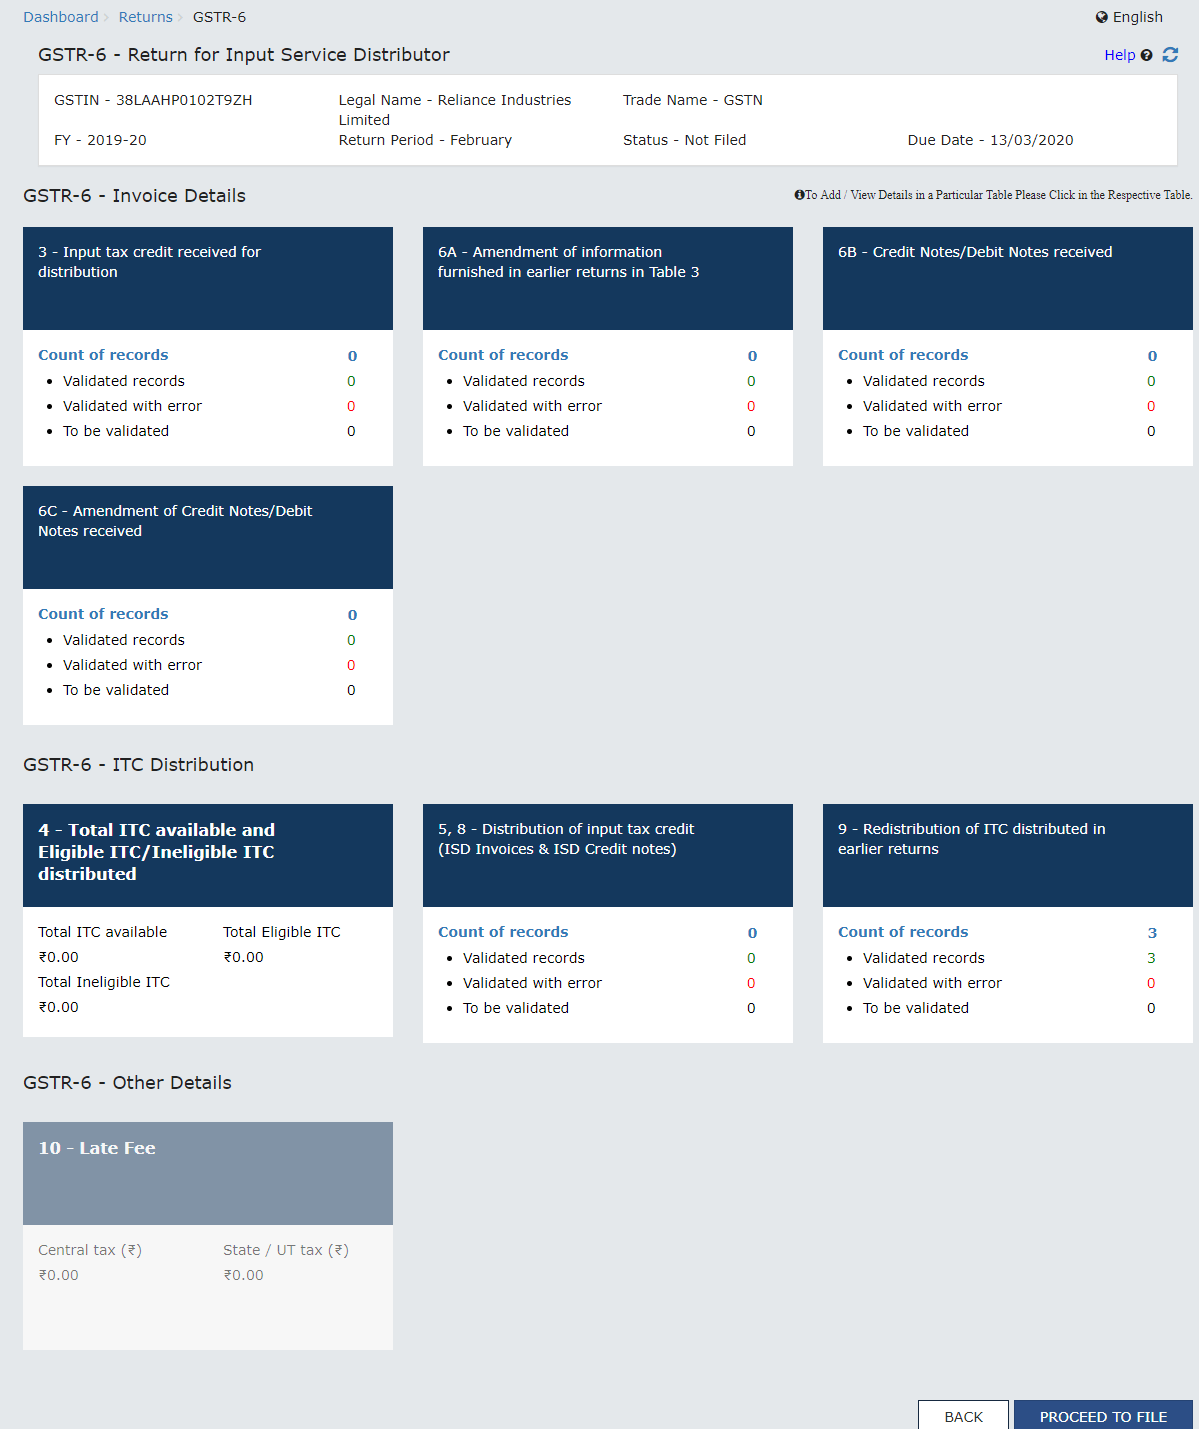Click the refresh icon beside Help

pos(1170,55)
